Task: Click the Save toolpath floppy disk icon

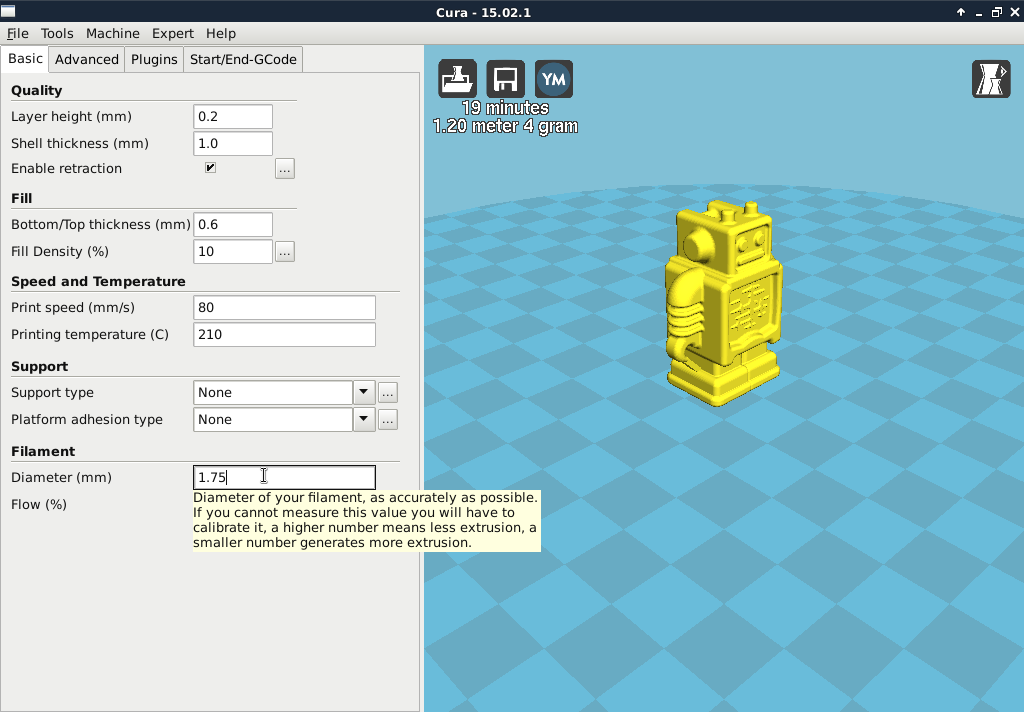Action: [505, 79]
